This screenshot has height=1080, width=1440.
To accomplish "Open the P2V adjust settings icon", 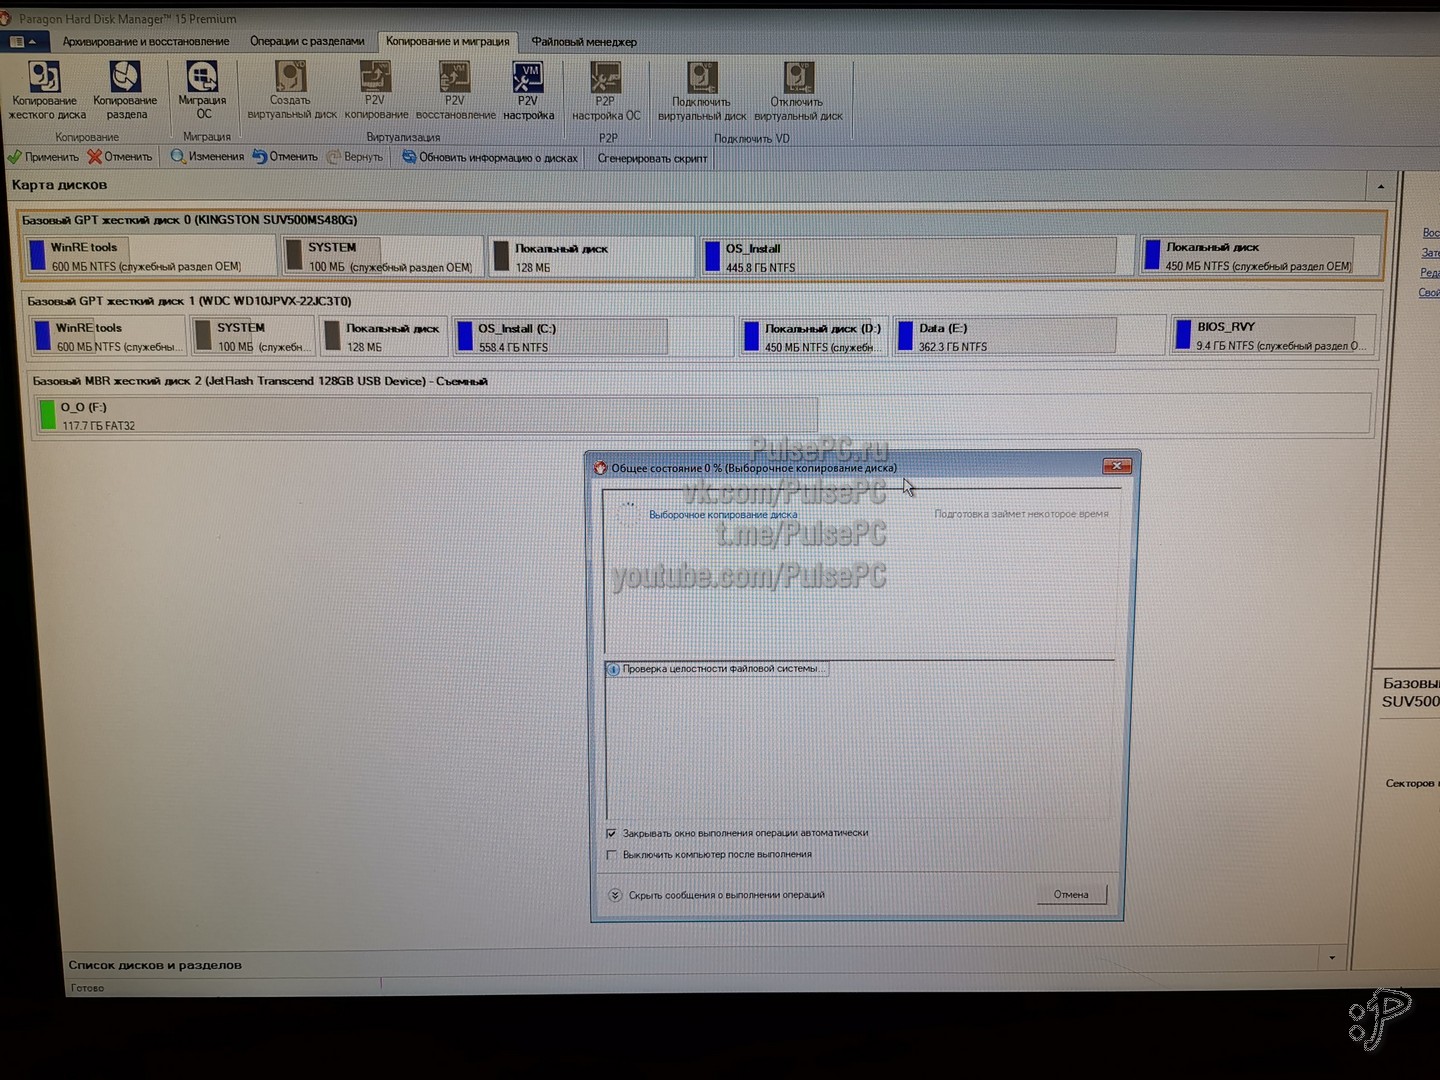I will pos(528,78).
